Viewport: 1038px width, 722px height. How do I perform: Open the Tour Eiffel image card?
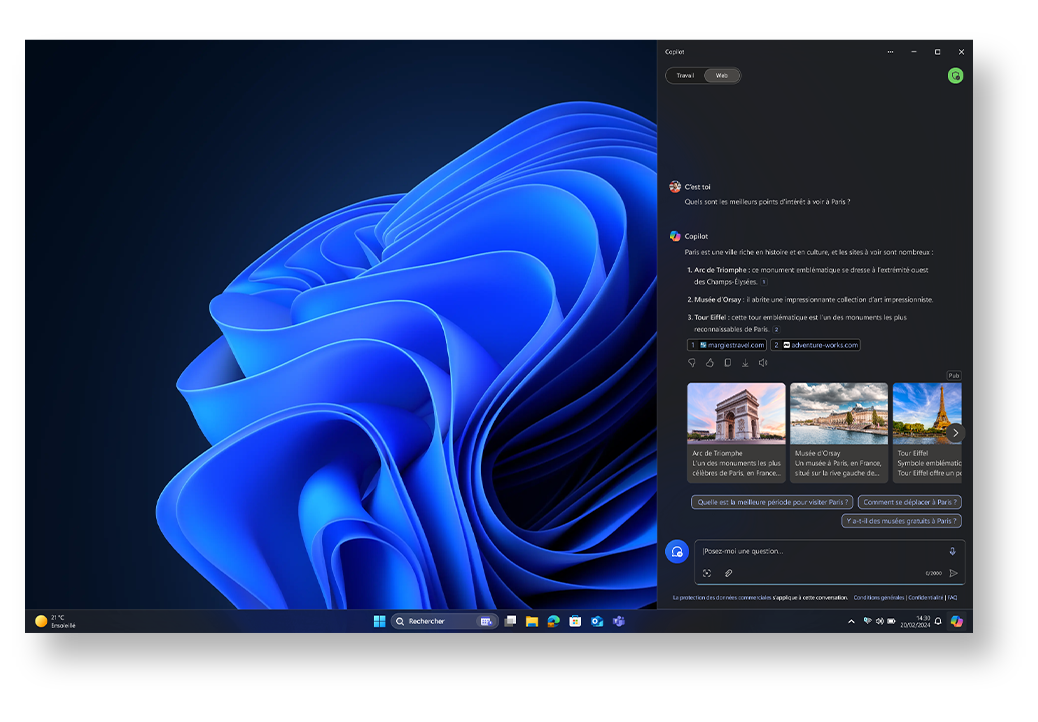[x=927, y=432]
